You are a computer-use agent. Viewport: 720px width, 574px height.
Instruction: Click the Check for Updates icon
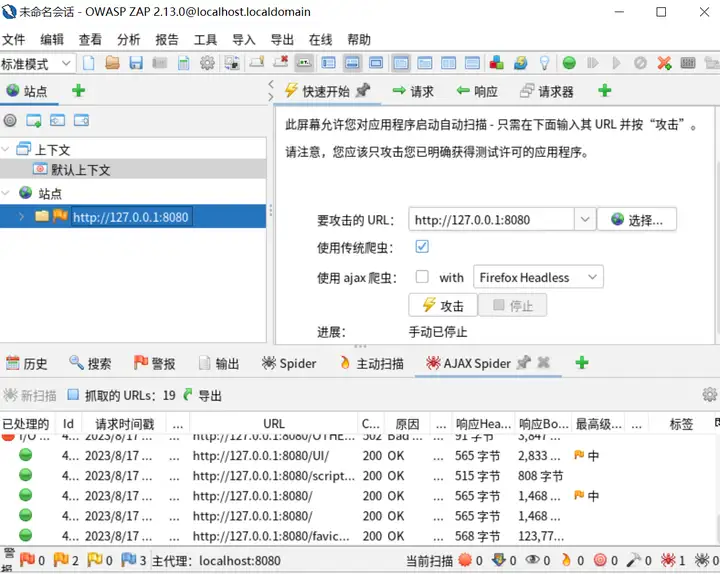click(520, 62)
